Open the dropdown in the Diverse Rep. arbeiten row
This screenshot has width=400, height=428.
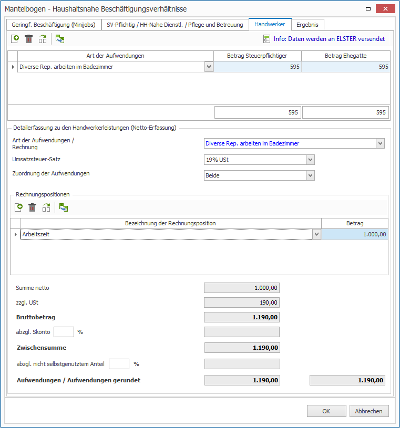pyautogui.click(x=209, y=67)
